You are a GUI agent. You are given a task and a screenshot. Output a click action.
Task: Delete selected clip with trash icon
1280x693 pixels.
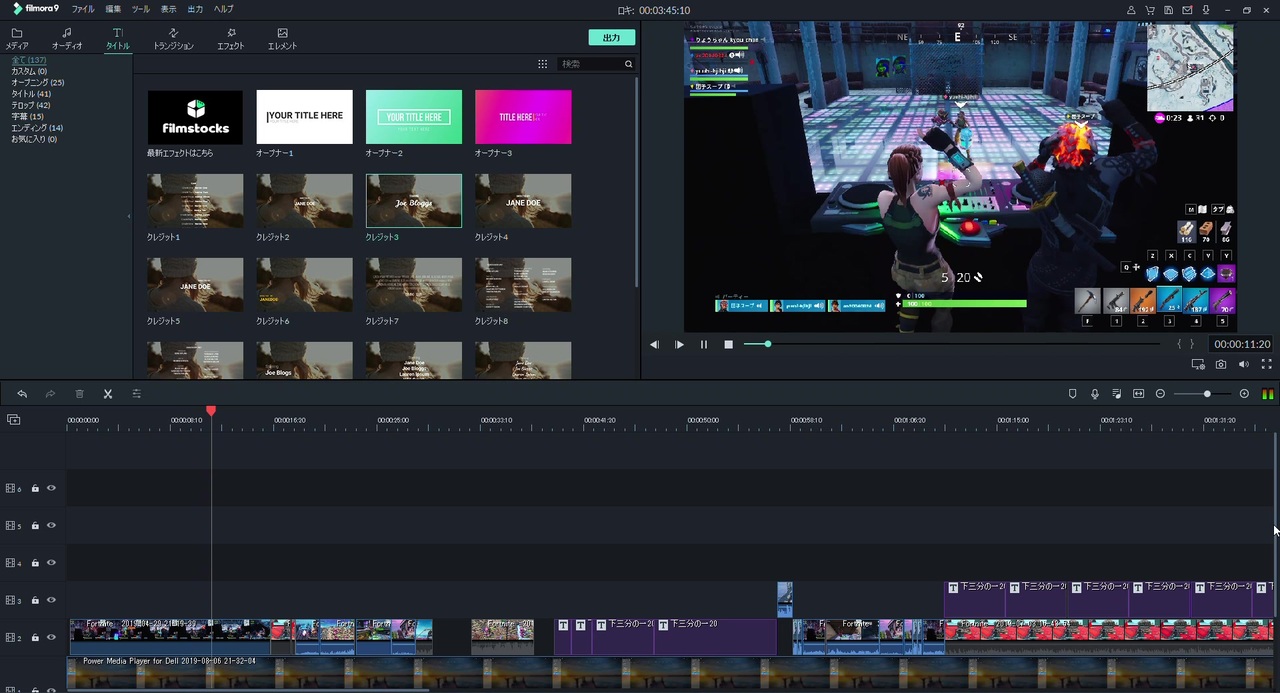point(79,394)
